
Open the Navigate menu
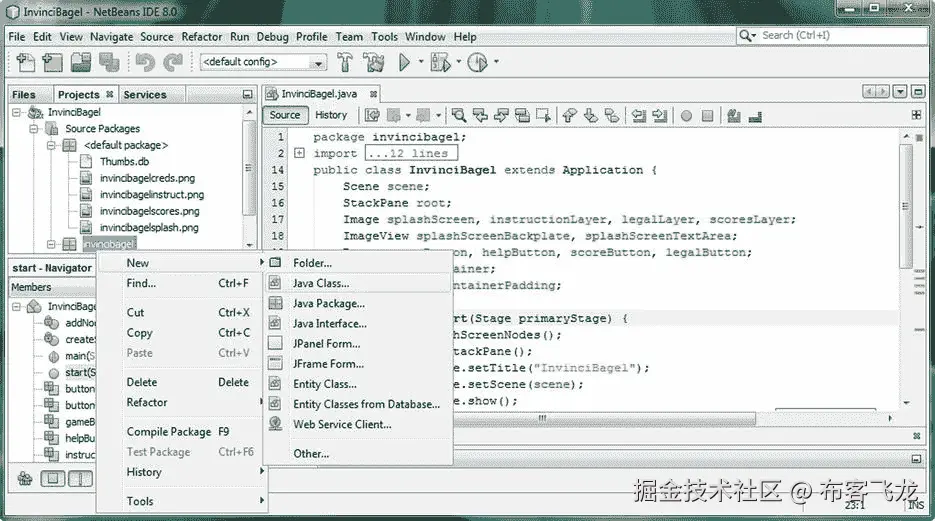pyautogui.click(x=112, y=37)
